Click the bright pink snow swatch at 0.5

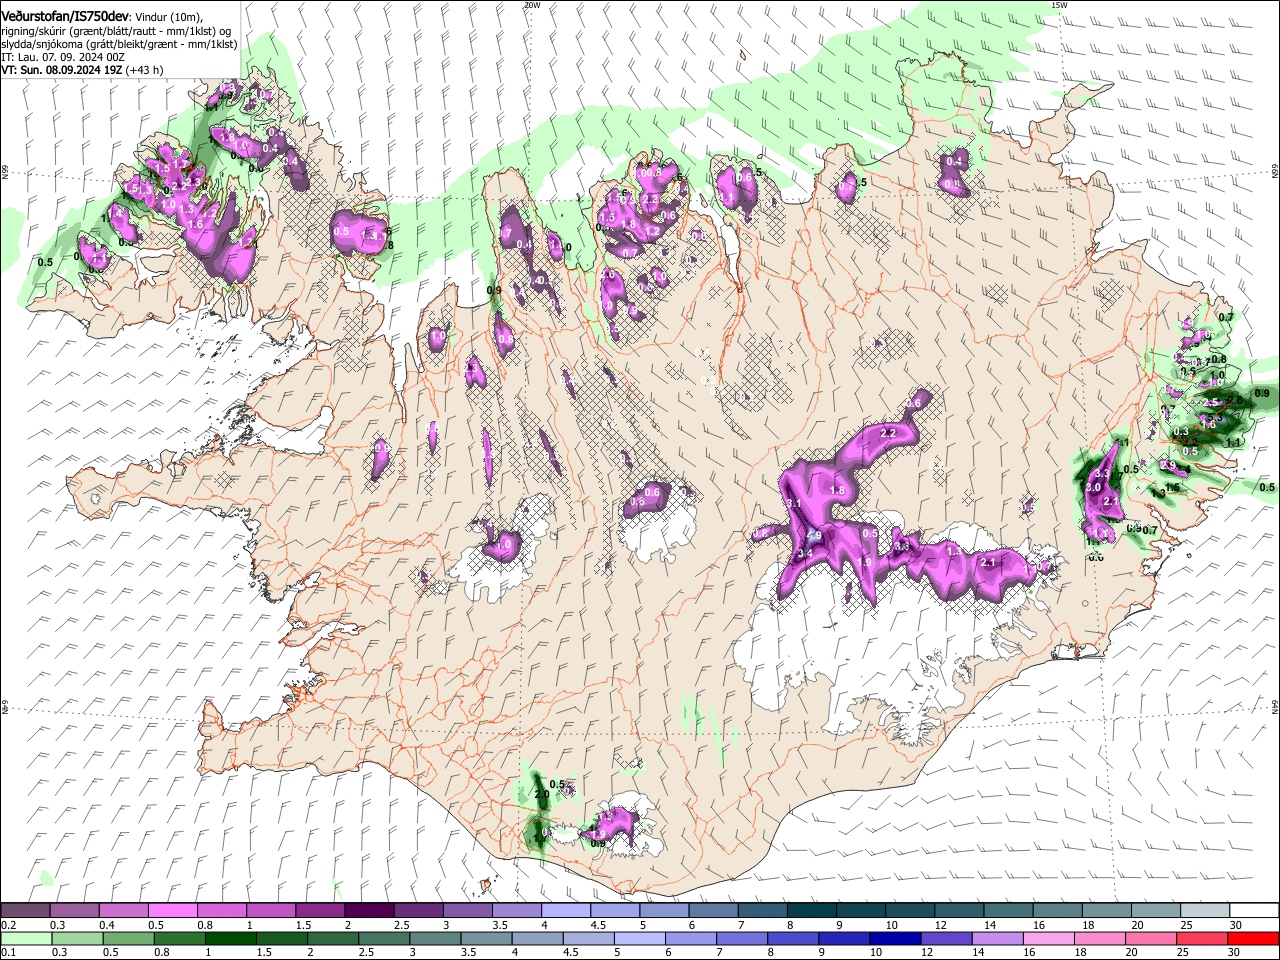pyautogui.click(x=173, y=911)
